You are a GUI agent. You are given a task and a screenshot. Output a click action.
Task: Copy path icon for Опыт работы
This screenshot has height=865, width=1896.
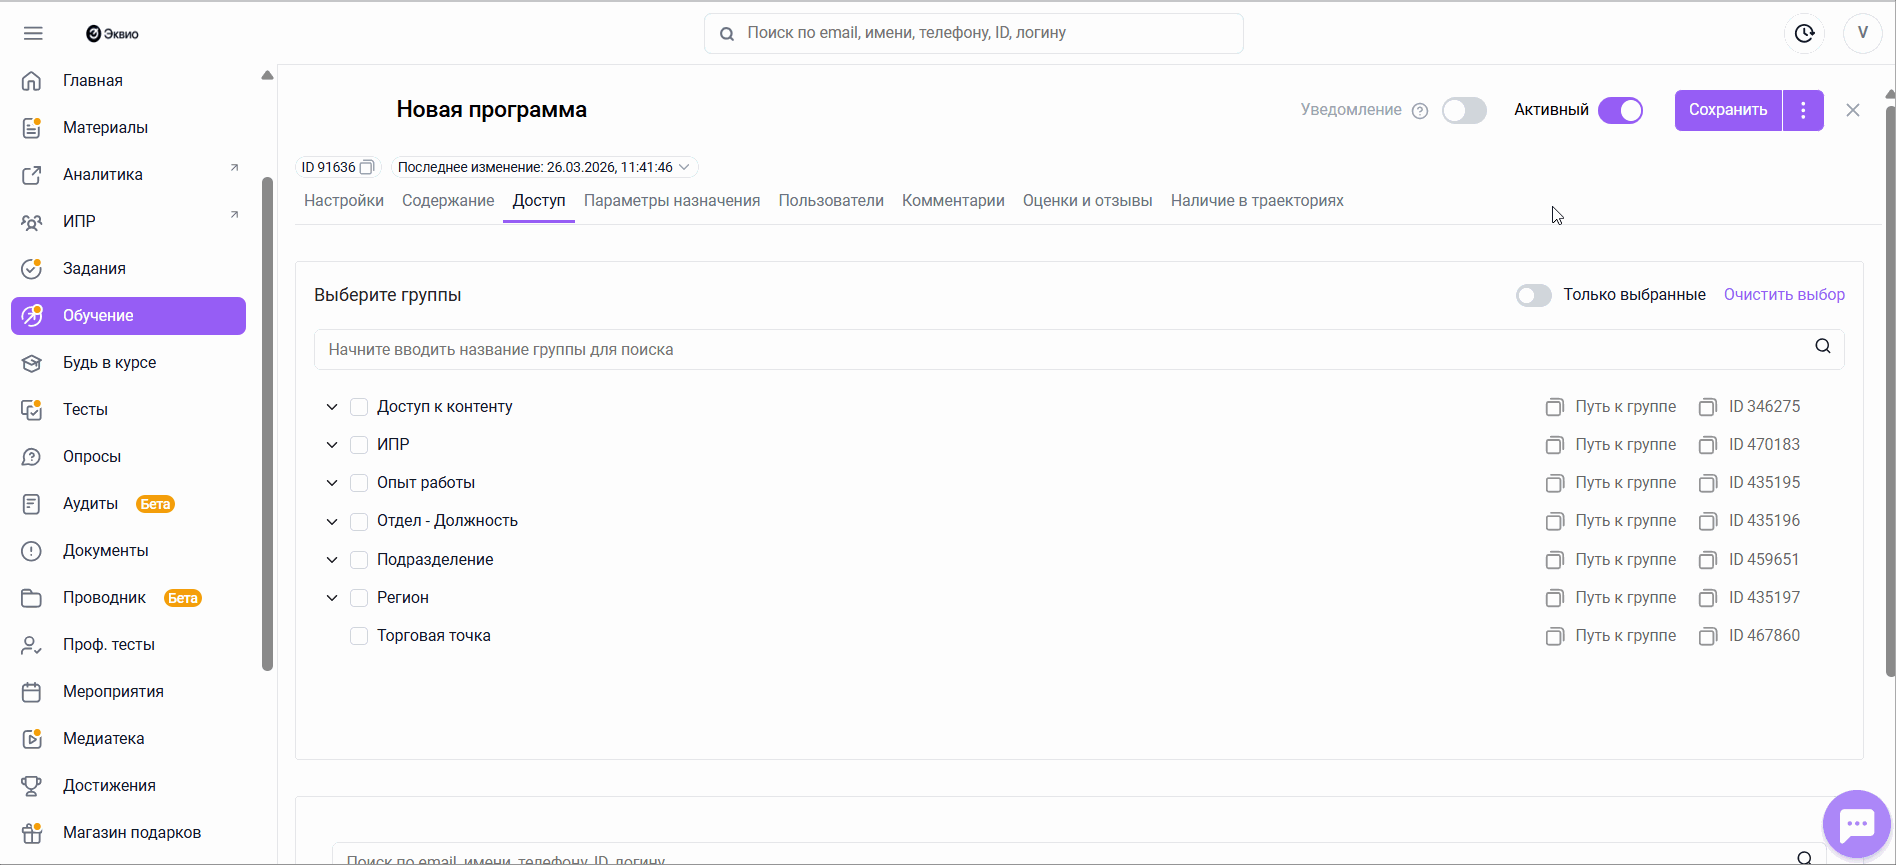click(1555, 483)
